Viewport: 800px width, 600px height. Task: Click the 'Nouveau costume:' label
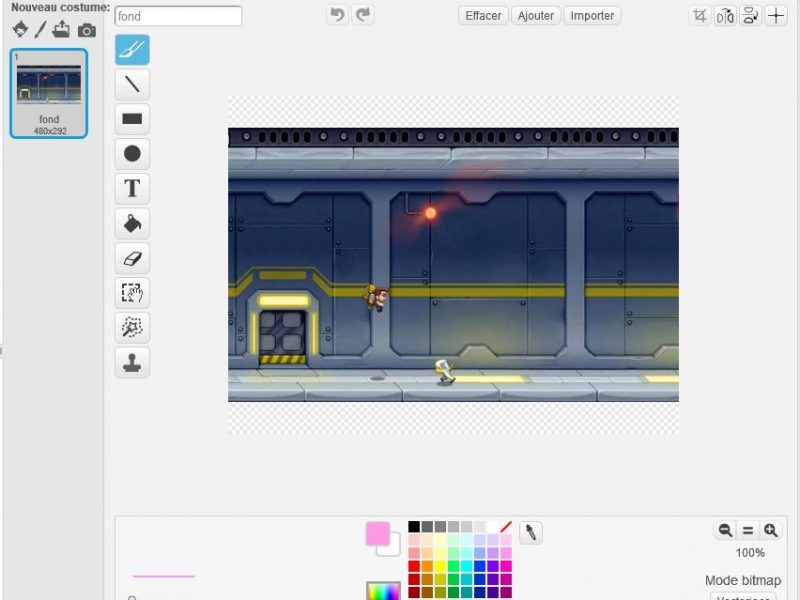point(60,8)
